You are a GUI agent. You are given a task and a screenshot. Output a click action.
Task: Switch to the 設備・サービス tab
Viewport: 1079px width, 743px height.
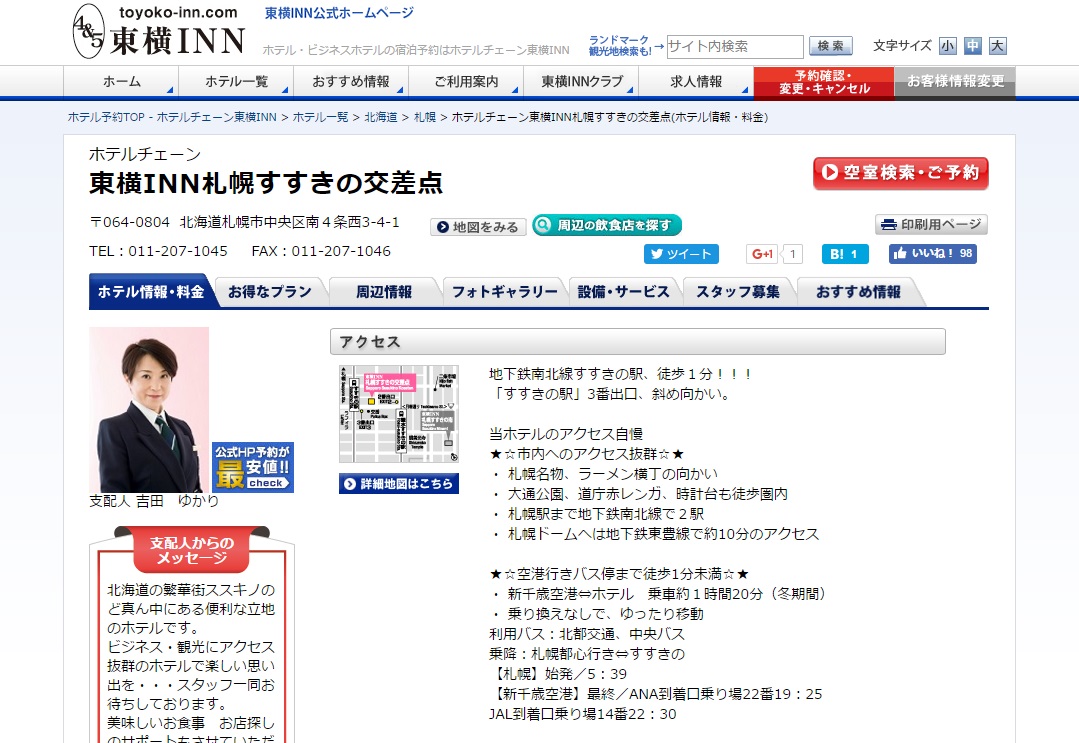tap(623, 292)
